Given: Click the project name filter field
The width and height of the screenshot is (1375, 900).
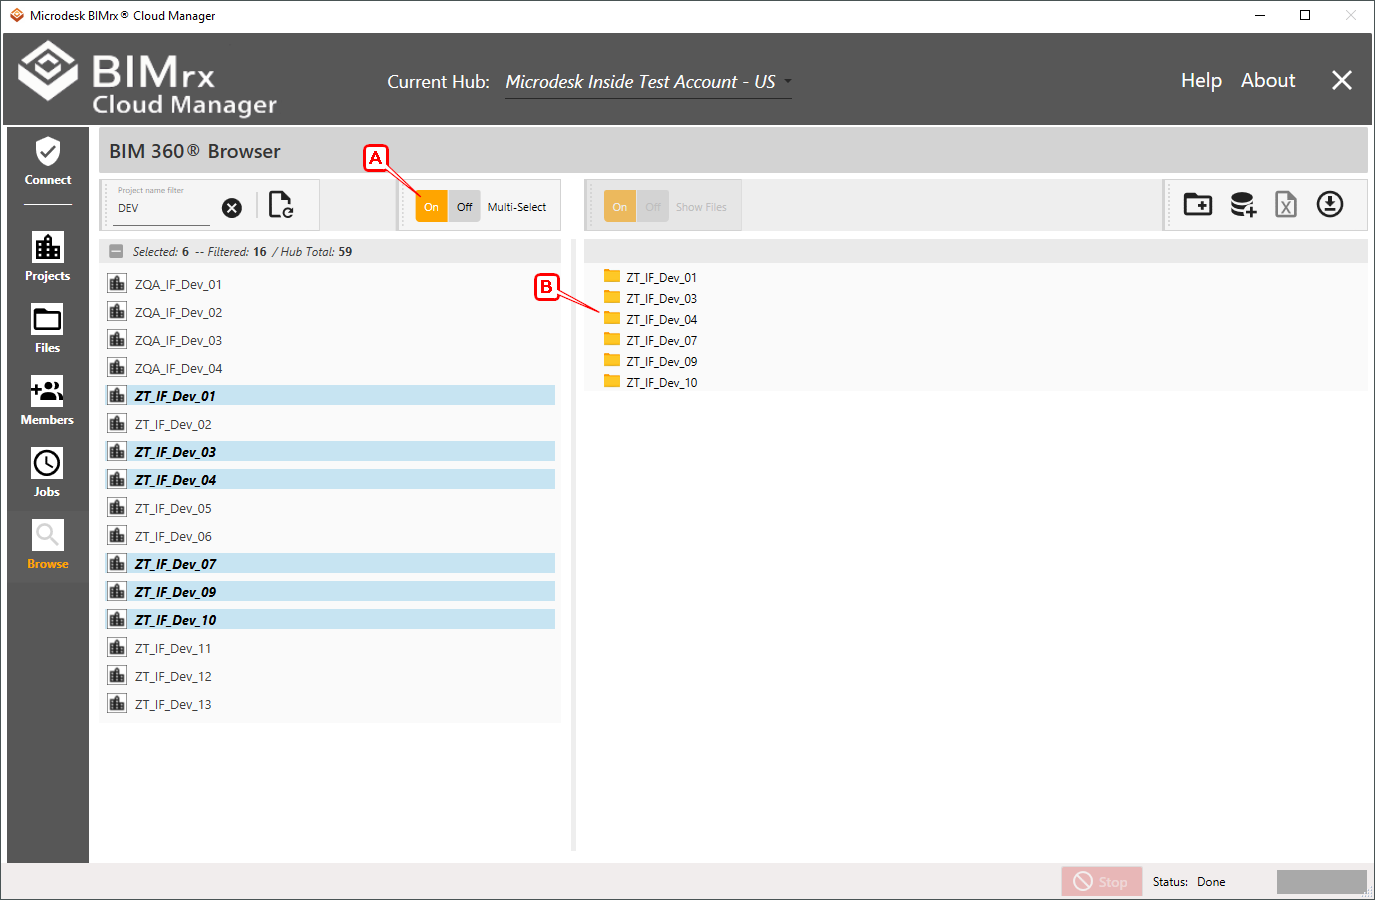Looking at the screenshot, I should tap(162, 208).
